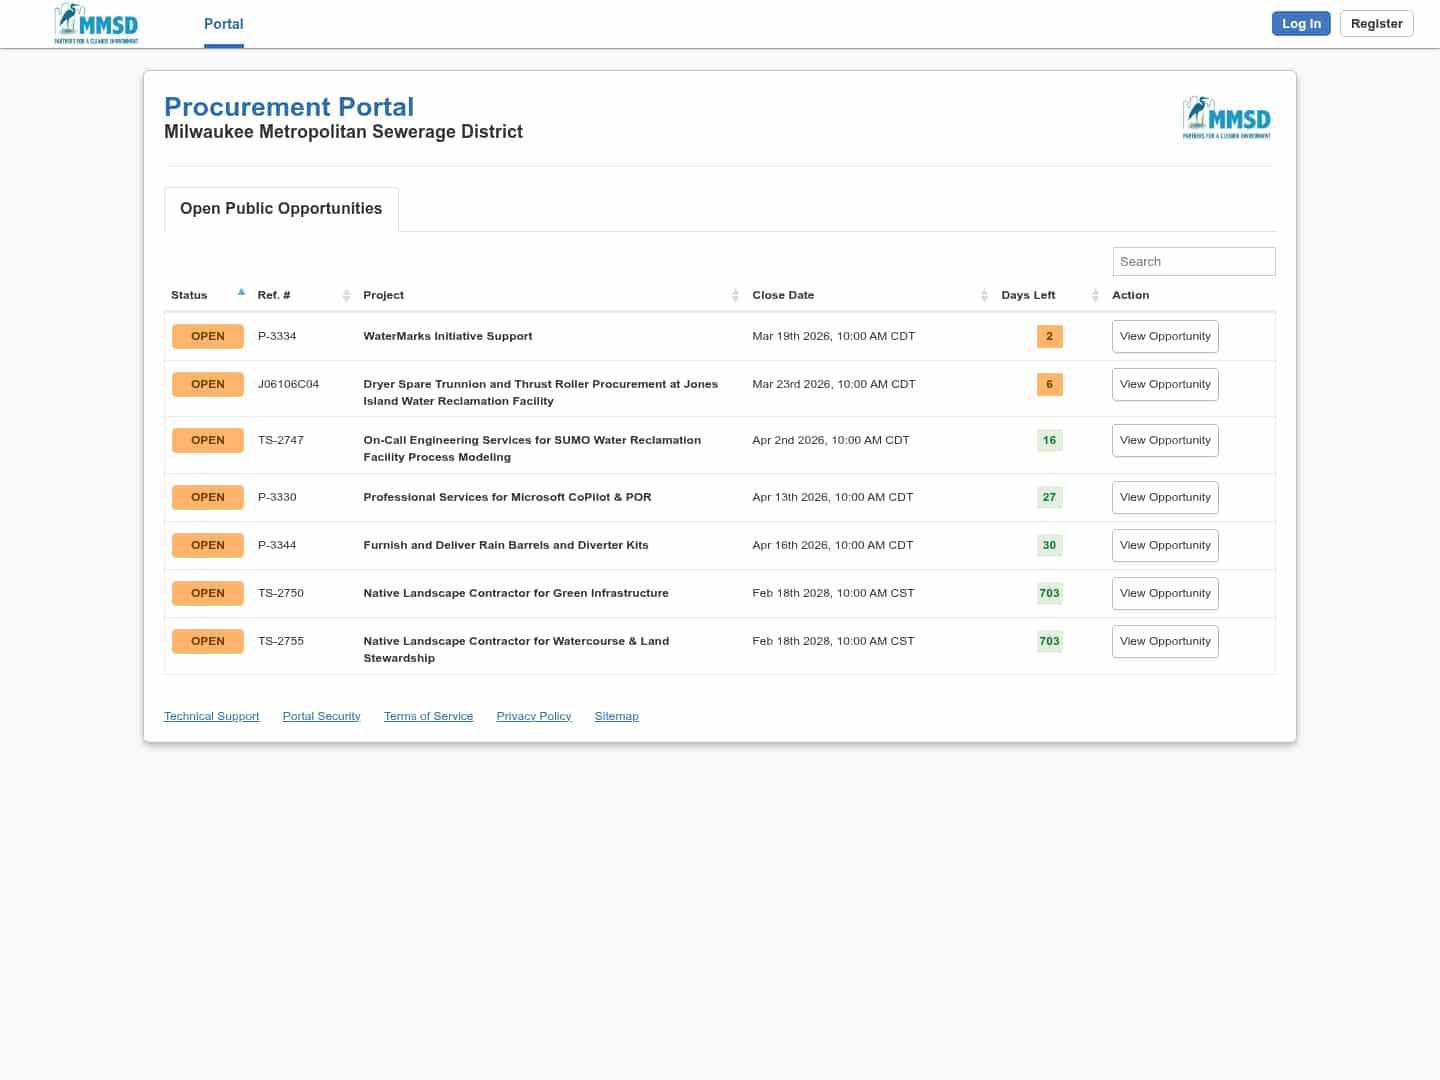Click the MMSD logo in the top navbar
Image resolution: width=1440 pixels, height=1080 pixels.
click(x=96, y=24)
